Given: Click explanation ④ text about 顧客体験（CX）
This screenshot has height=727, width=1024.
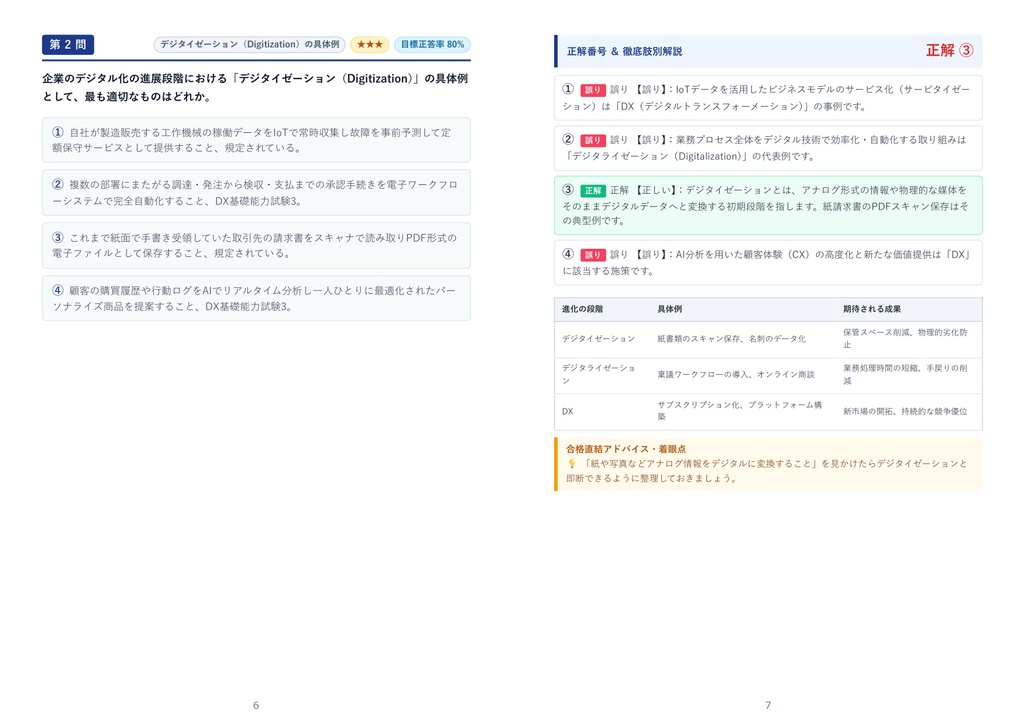Looking at the screenshot, I should click(x=767, y=263).
